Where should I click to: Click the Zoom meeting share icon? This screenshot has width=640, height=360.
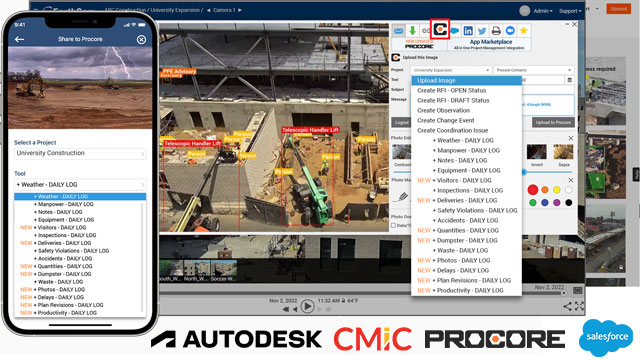click(510, 31)
